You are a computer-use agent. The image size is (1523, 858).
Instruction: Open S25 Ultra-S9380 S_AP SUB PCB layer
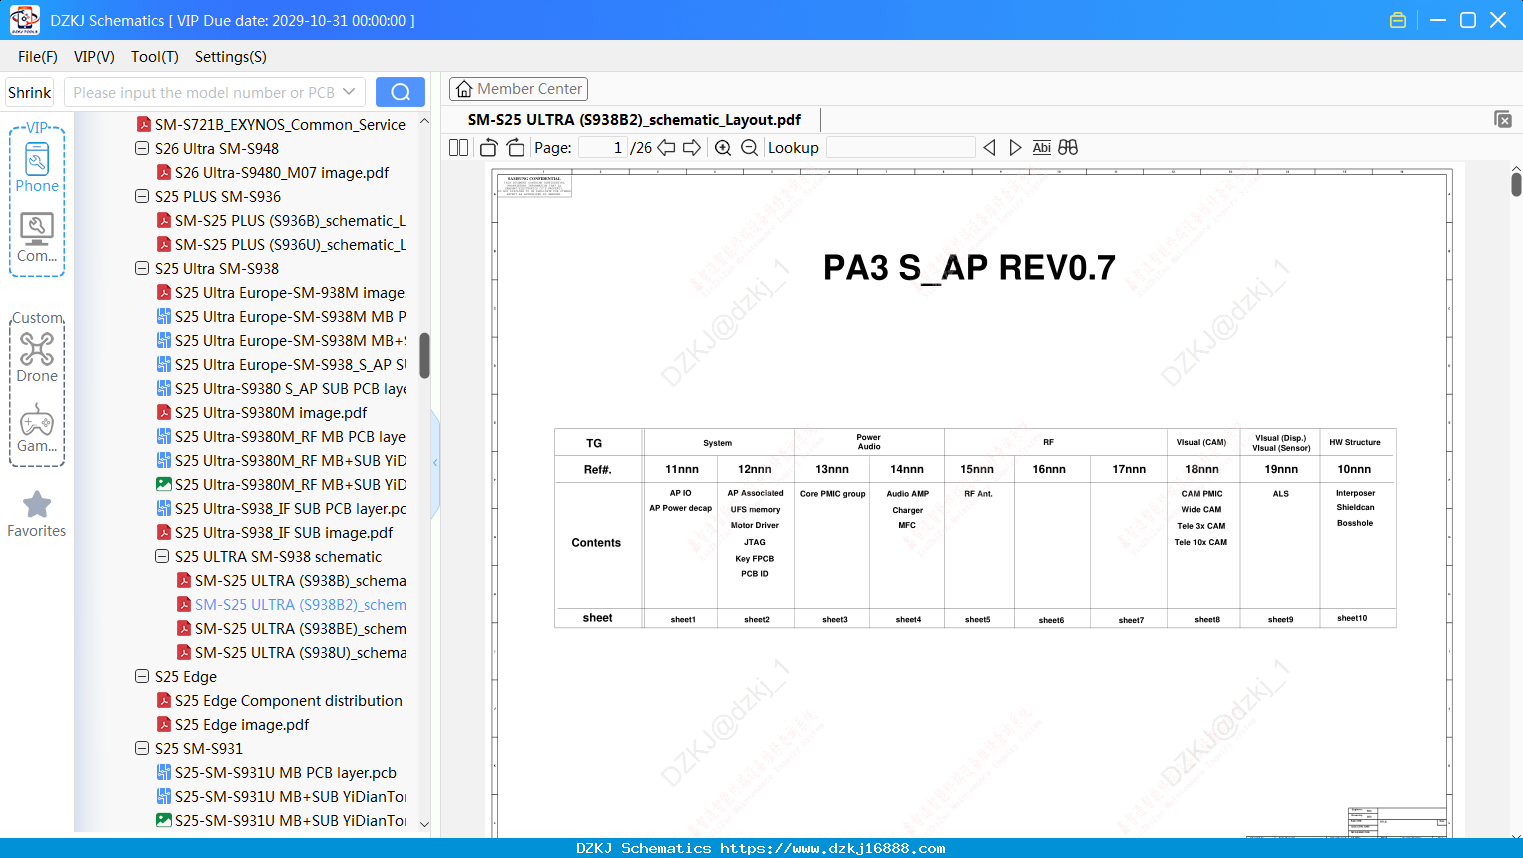click(281, 389)
